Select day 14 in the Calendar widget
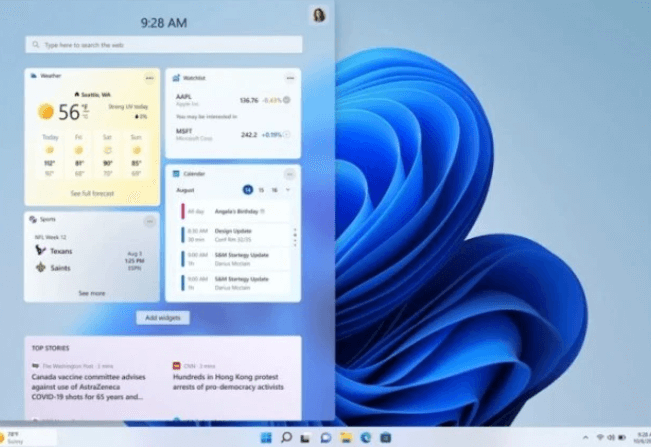Image resolution: width=651 pixels, height=447 pixels. coord(247,190)
